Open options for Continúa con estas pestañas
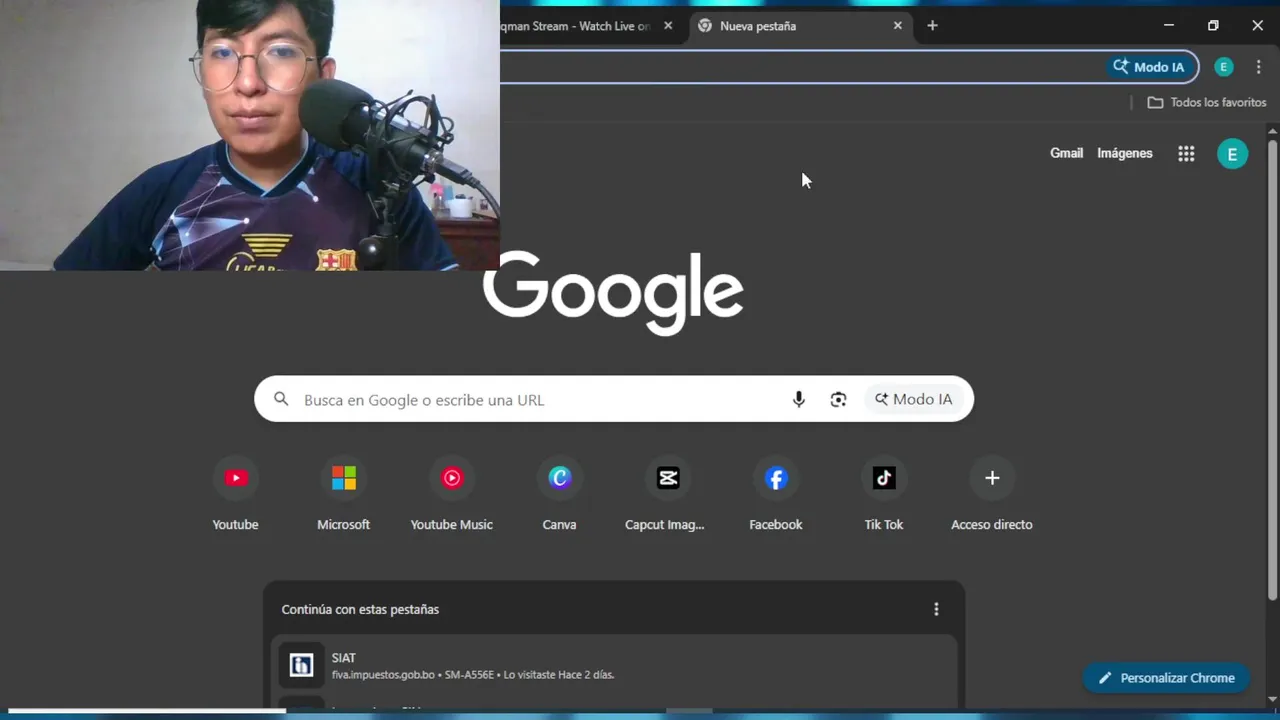Screen dimensions: 1280x720 point(936,609)
